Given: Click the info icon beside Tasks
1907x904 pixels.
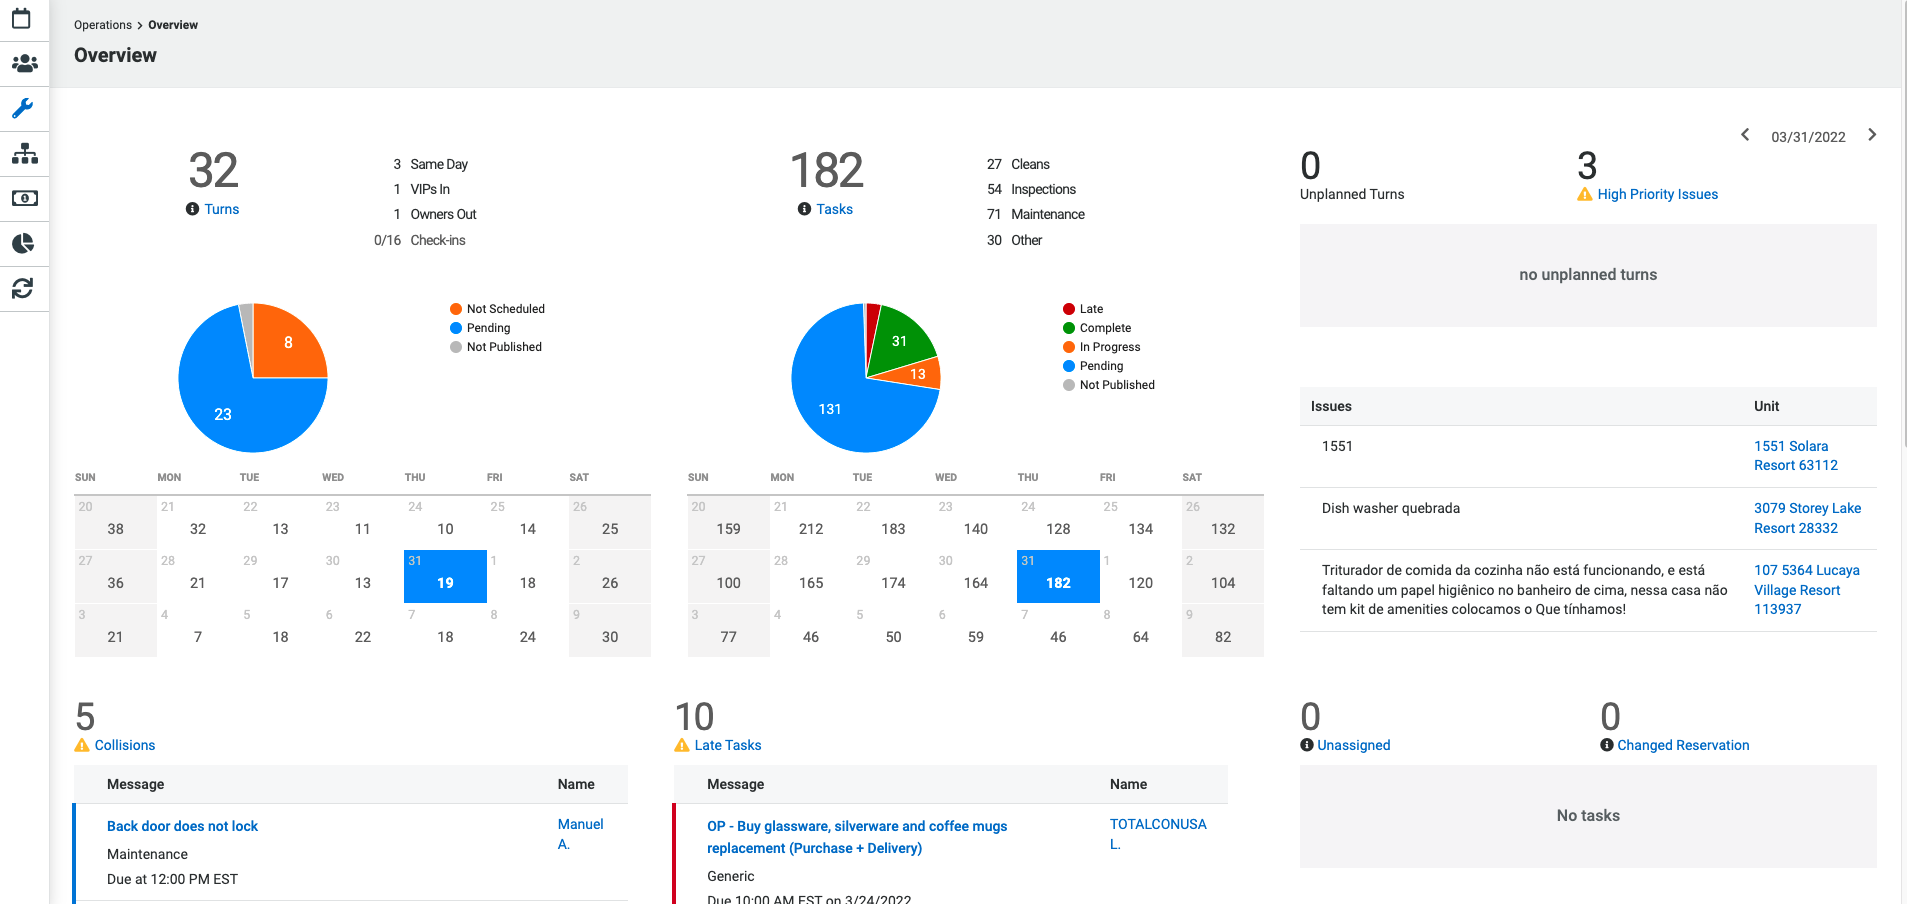Looking at the screenshot, I should pyautogui.click(x=804, y=209).
